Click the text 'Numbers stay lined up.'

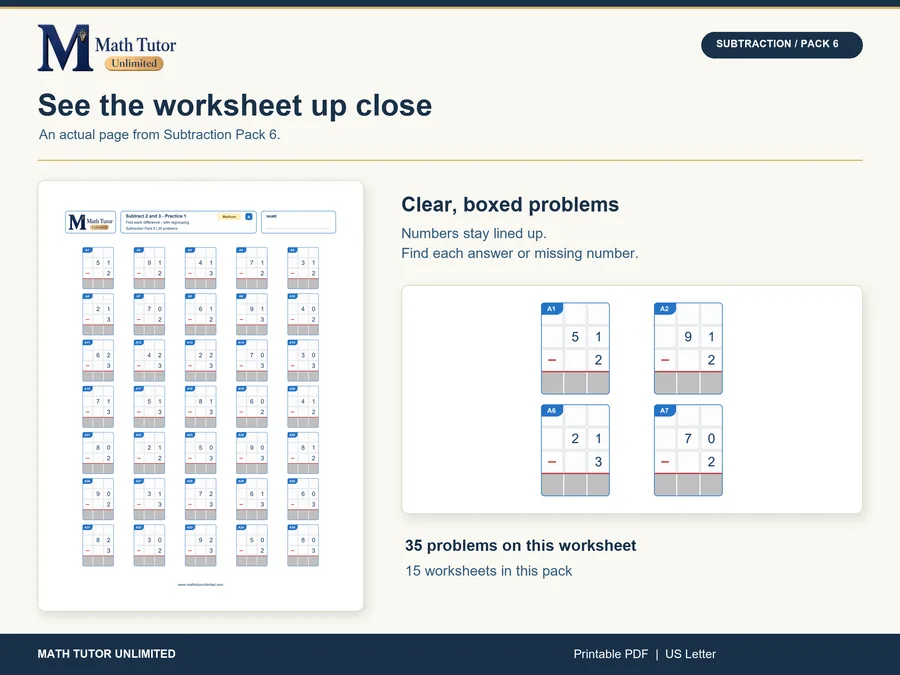tap(474, 234)
